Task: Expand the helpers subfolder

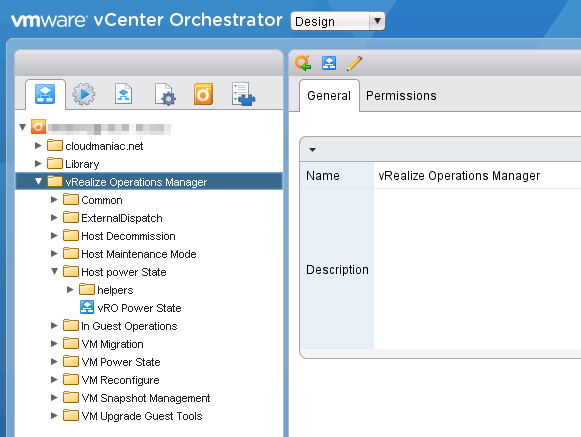Action: pos(70,289)
